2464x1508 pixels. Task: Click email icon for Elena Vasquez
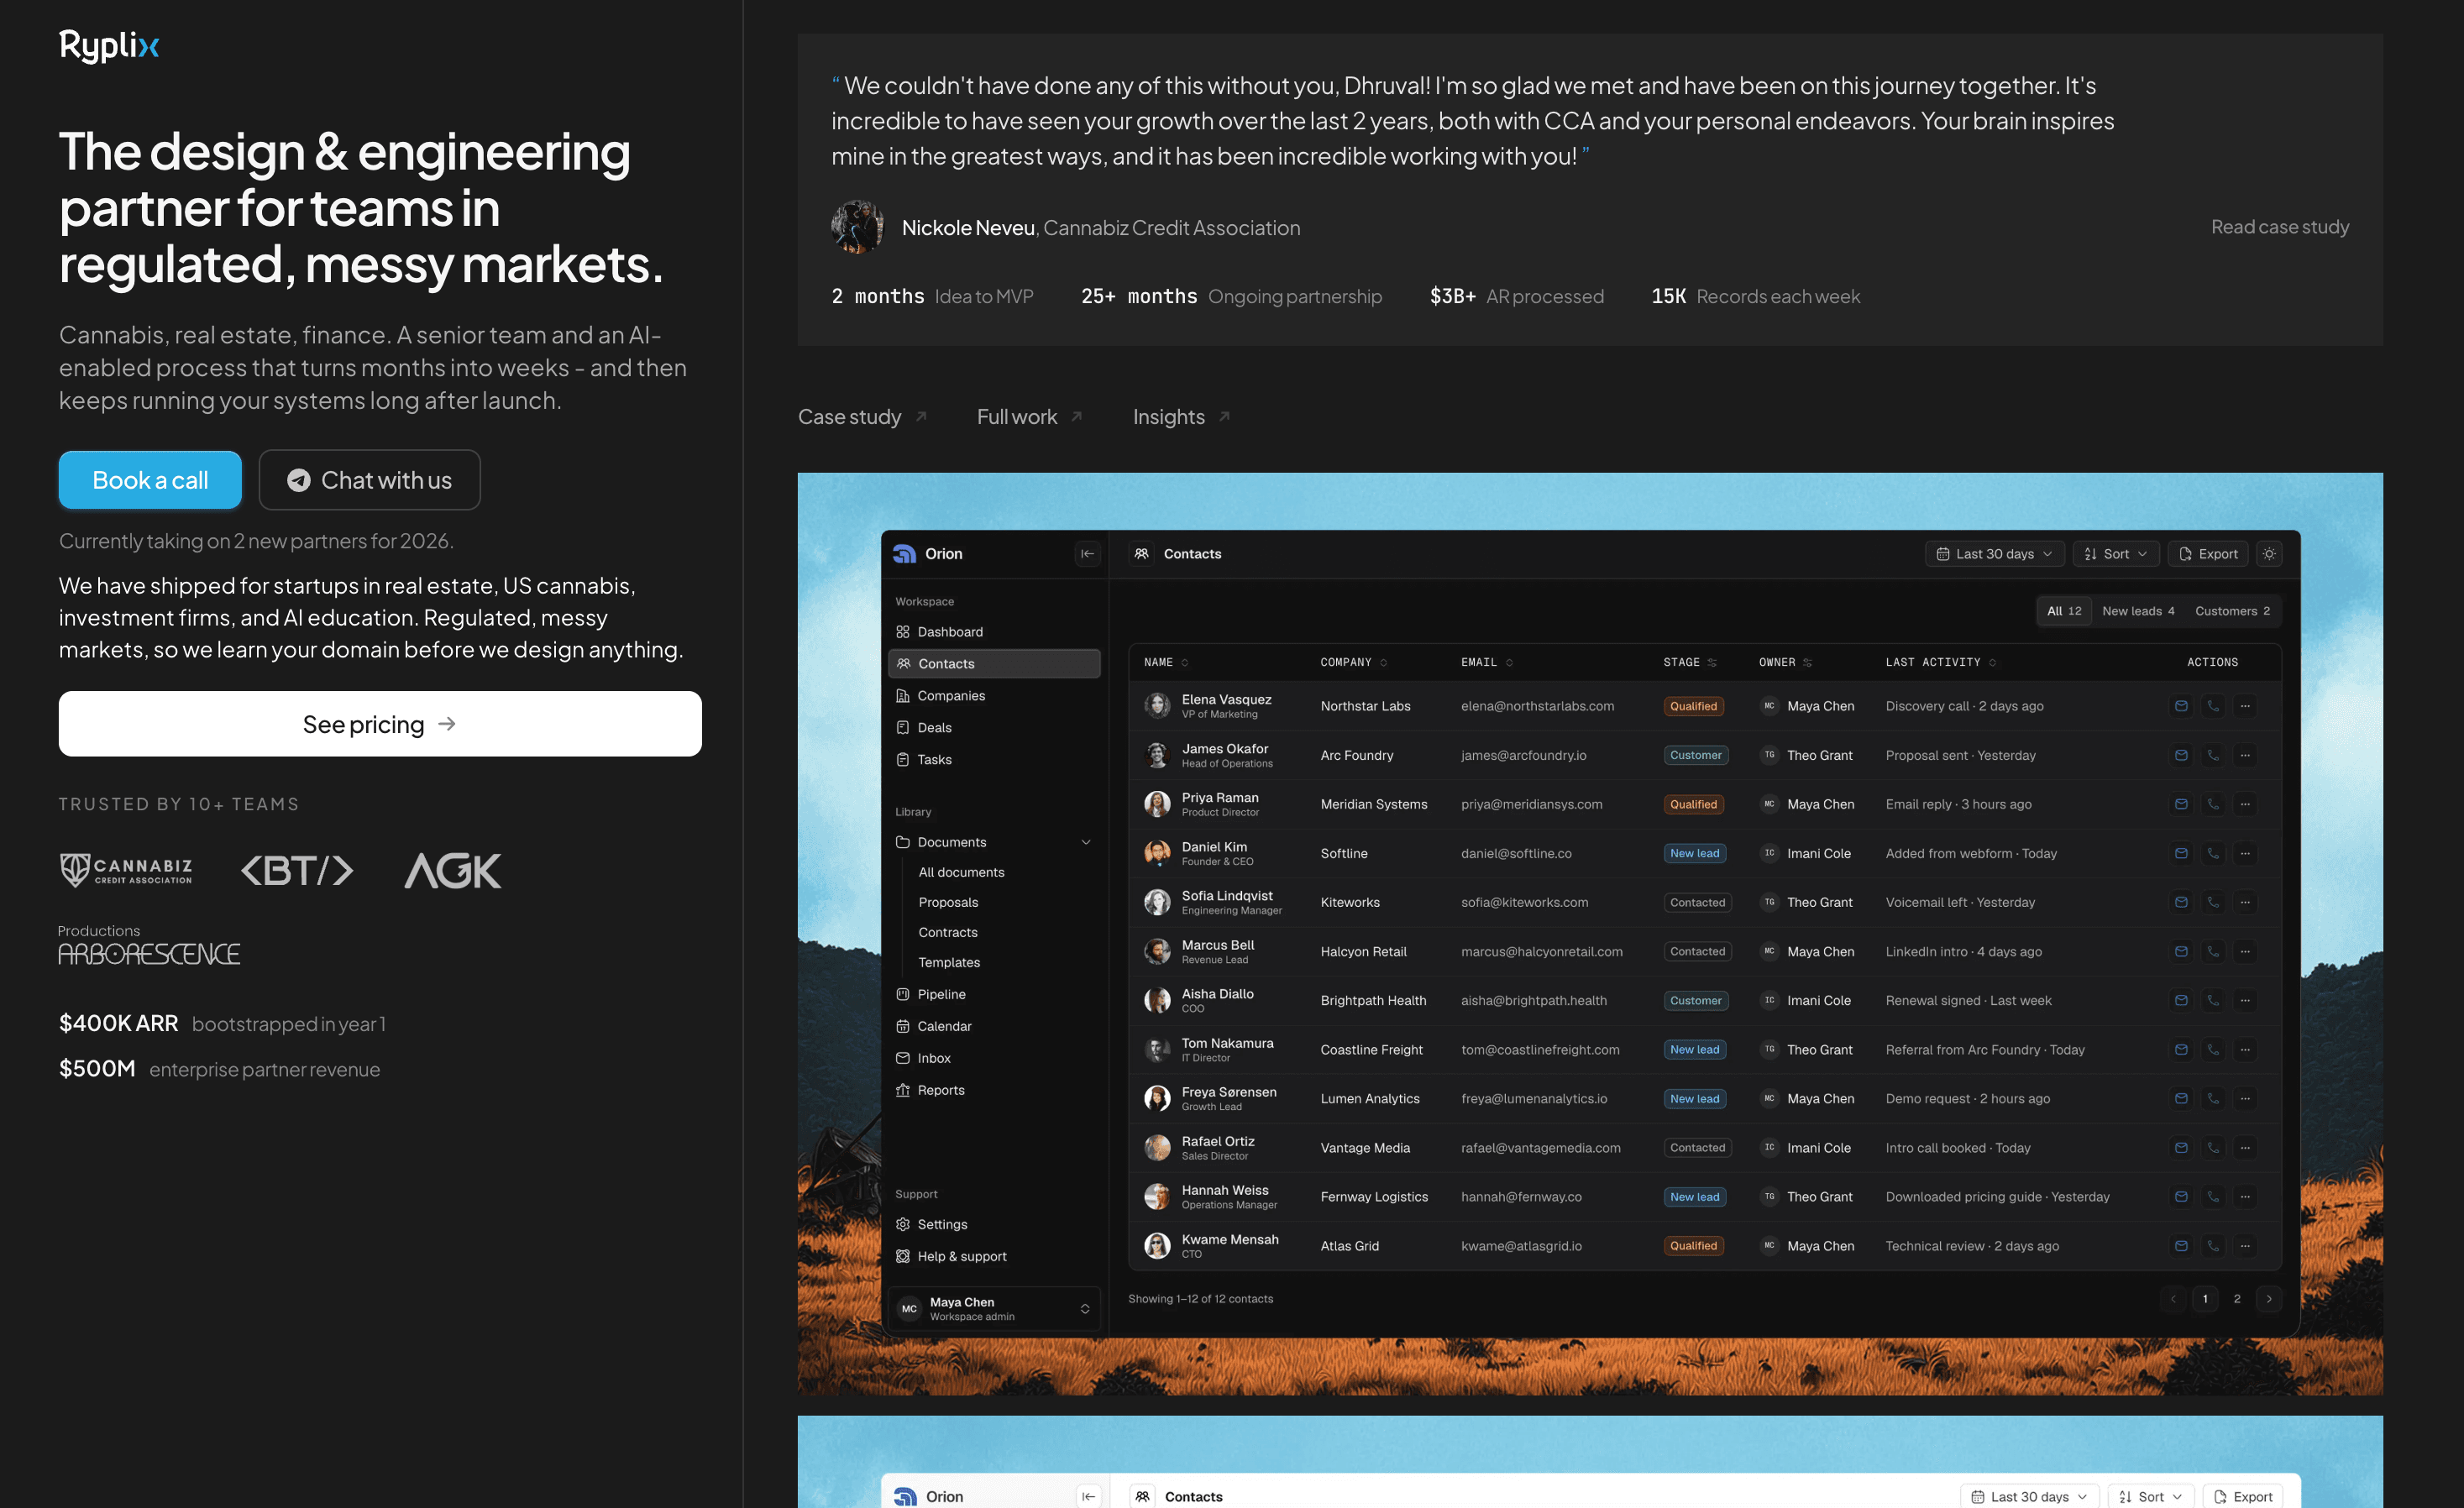pyautogui.click(x=2181, y=706)
